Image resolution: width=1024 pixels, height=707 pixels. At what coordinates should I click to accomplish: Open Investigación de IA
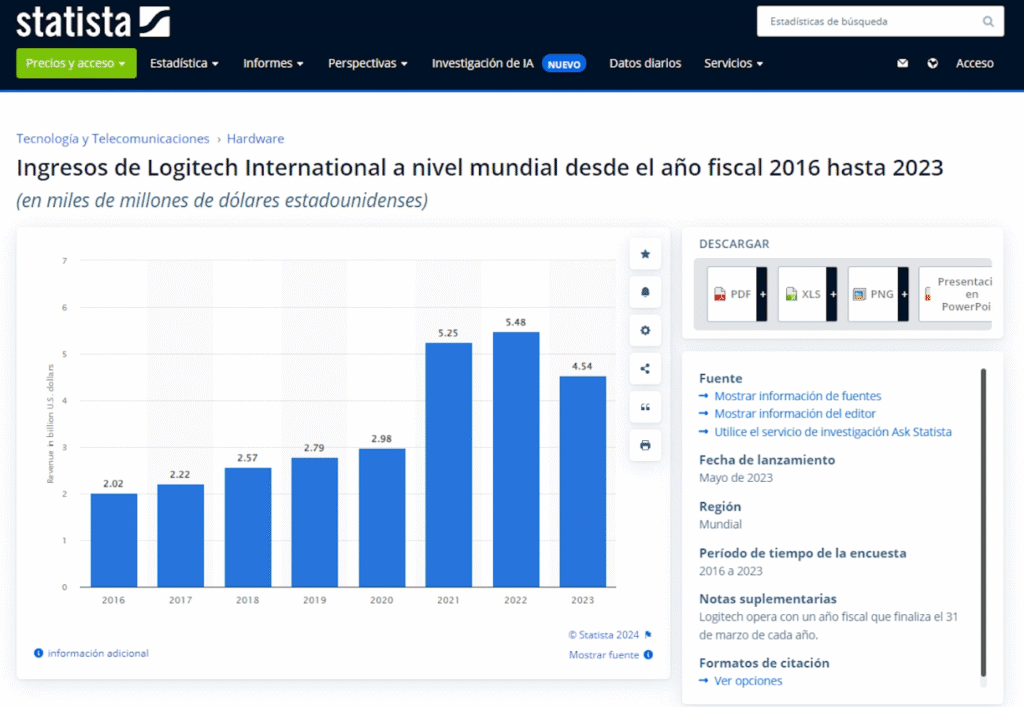[x=482, y=63]
